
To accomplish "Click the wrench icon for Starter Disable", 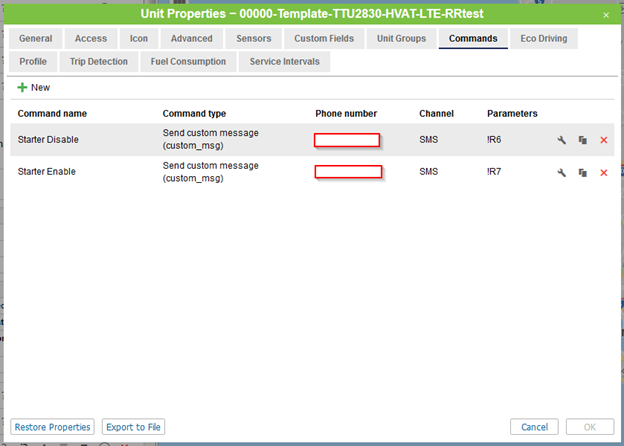I will pos(562,140).
